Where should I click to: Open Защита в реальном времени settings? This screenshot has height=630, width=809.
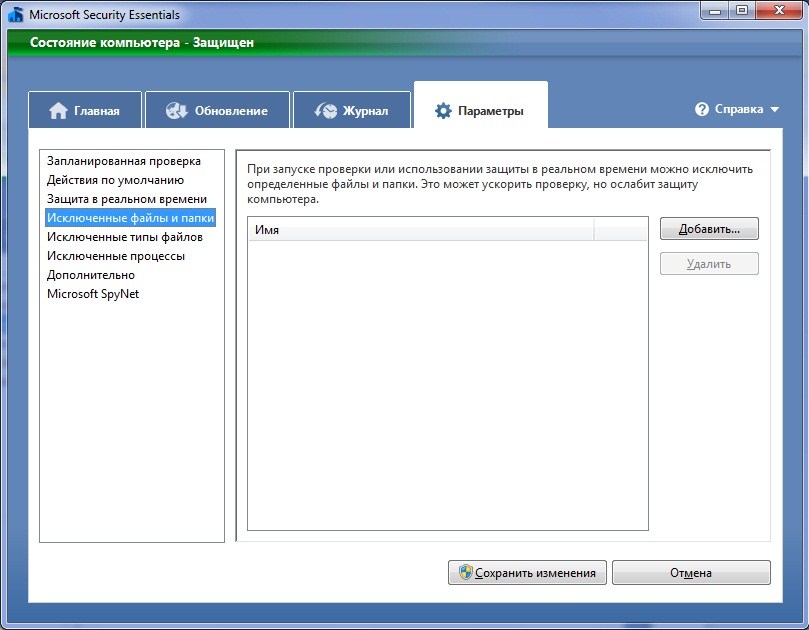tap(127, 199)
